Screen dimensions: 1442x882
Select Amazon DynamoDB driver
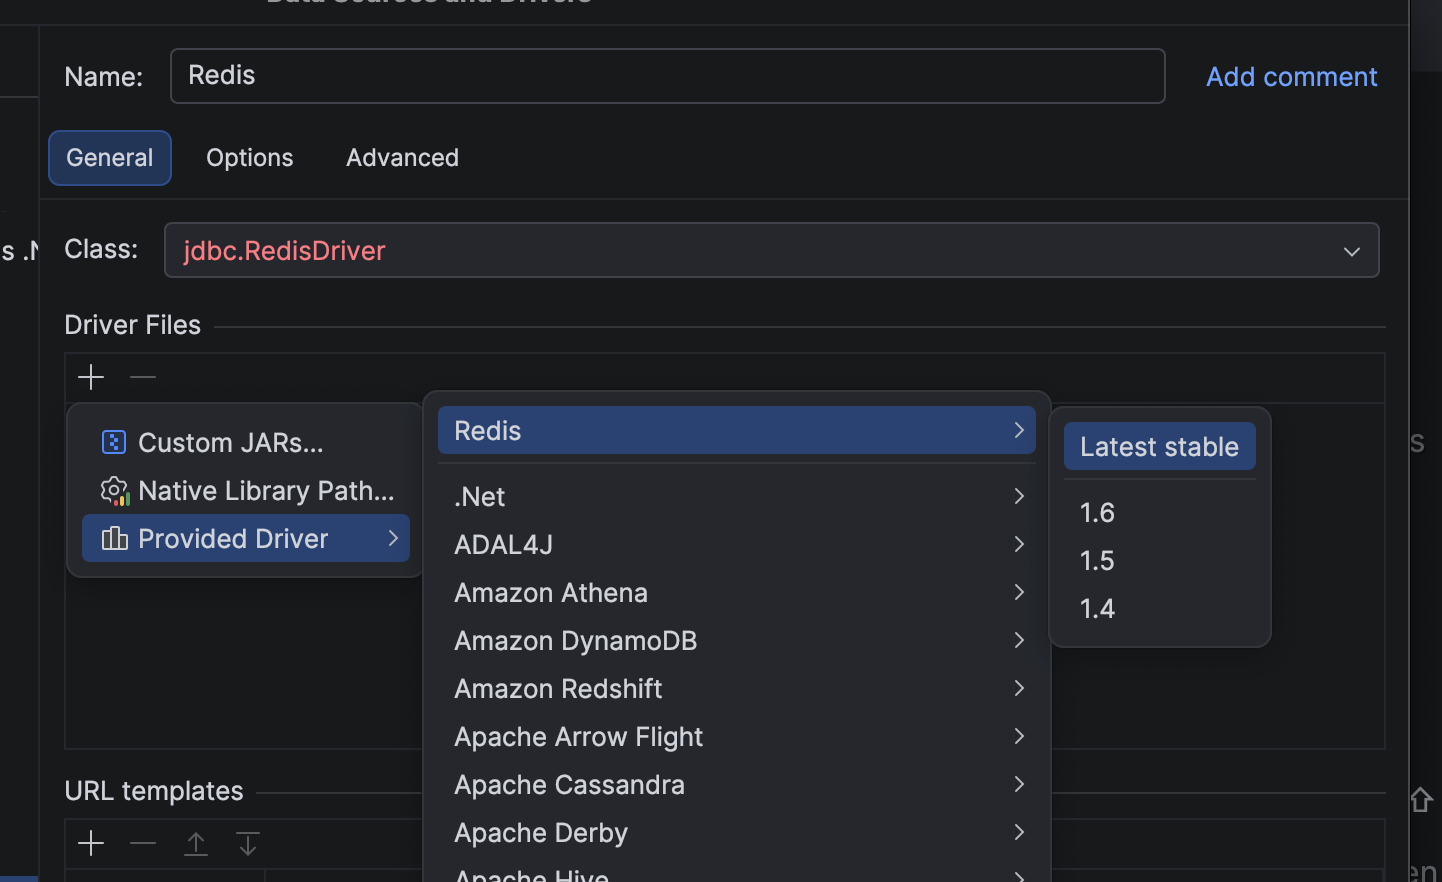[x=737, y=640]
